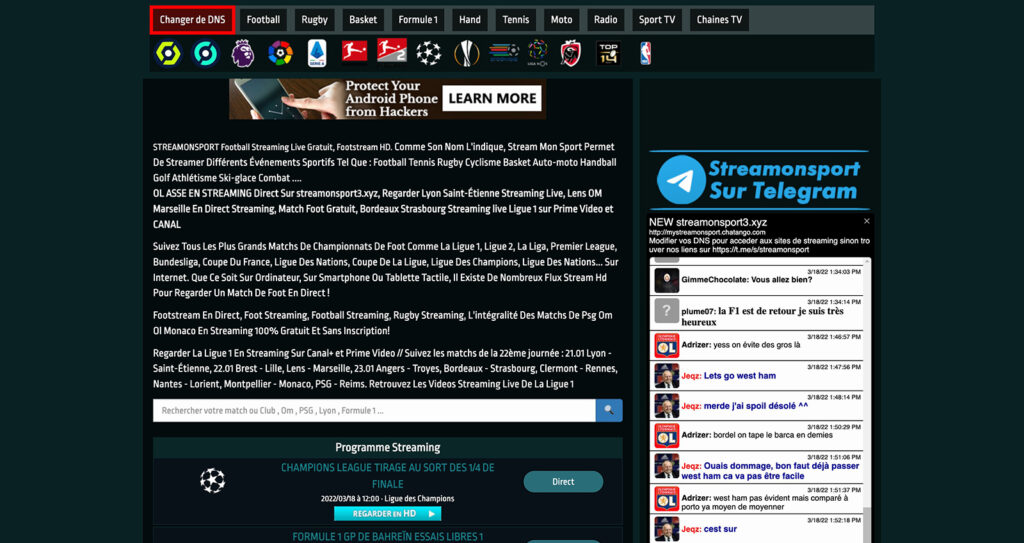Open the Hand menu item
Image resolution: width=1024 pixels, height=543 pixels.
(x=470, y=20)
